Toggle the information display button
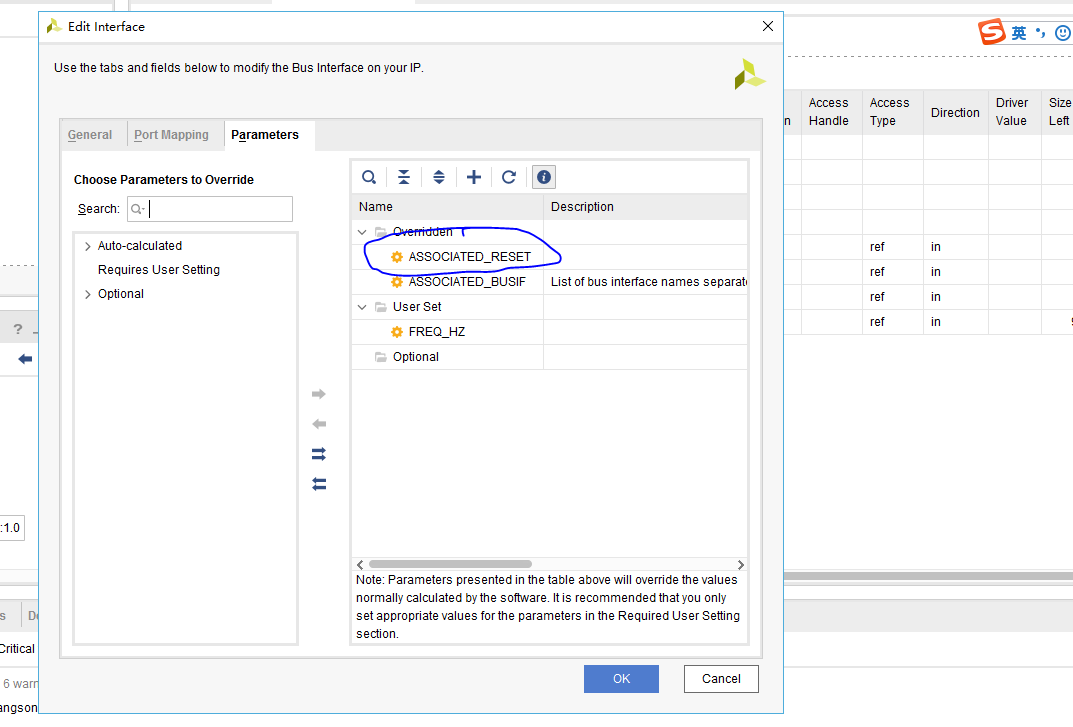Screen dimensions: 1073x727 pyautogui.click(x=543, y=177)
